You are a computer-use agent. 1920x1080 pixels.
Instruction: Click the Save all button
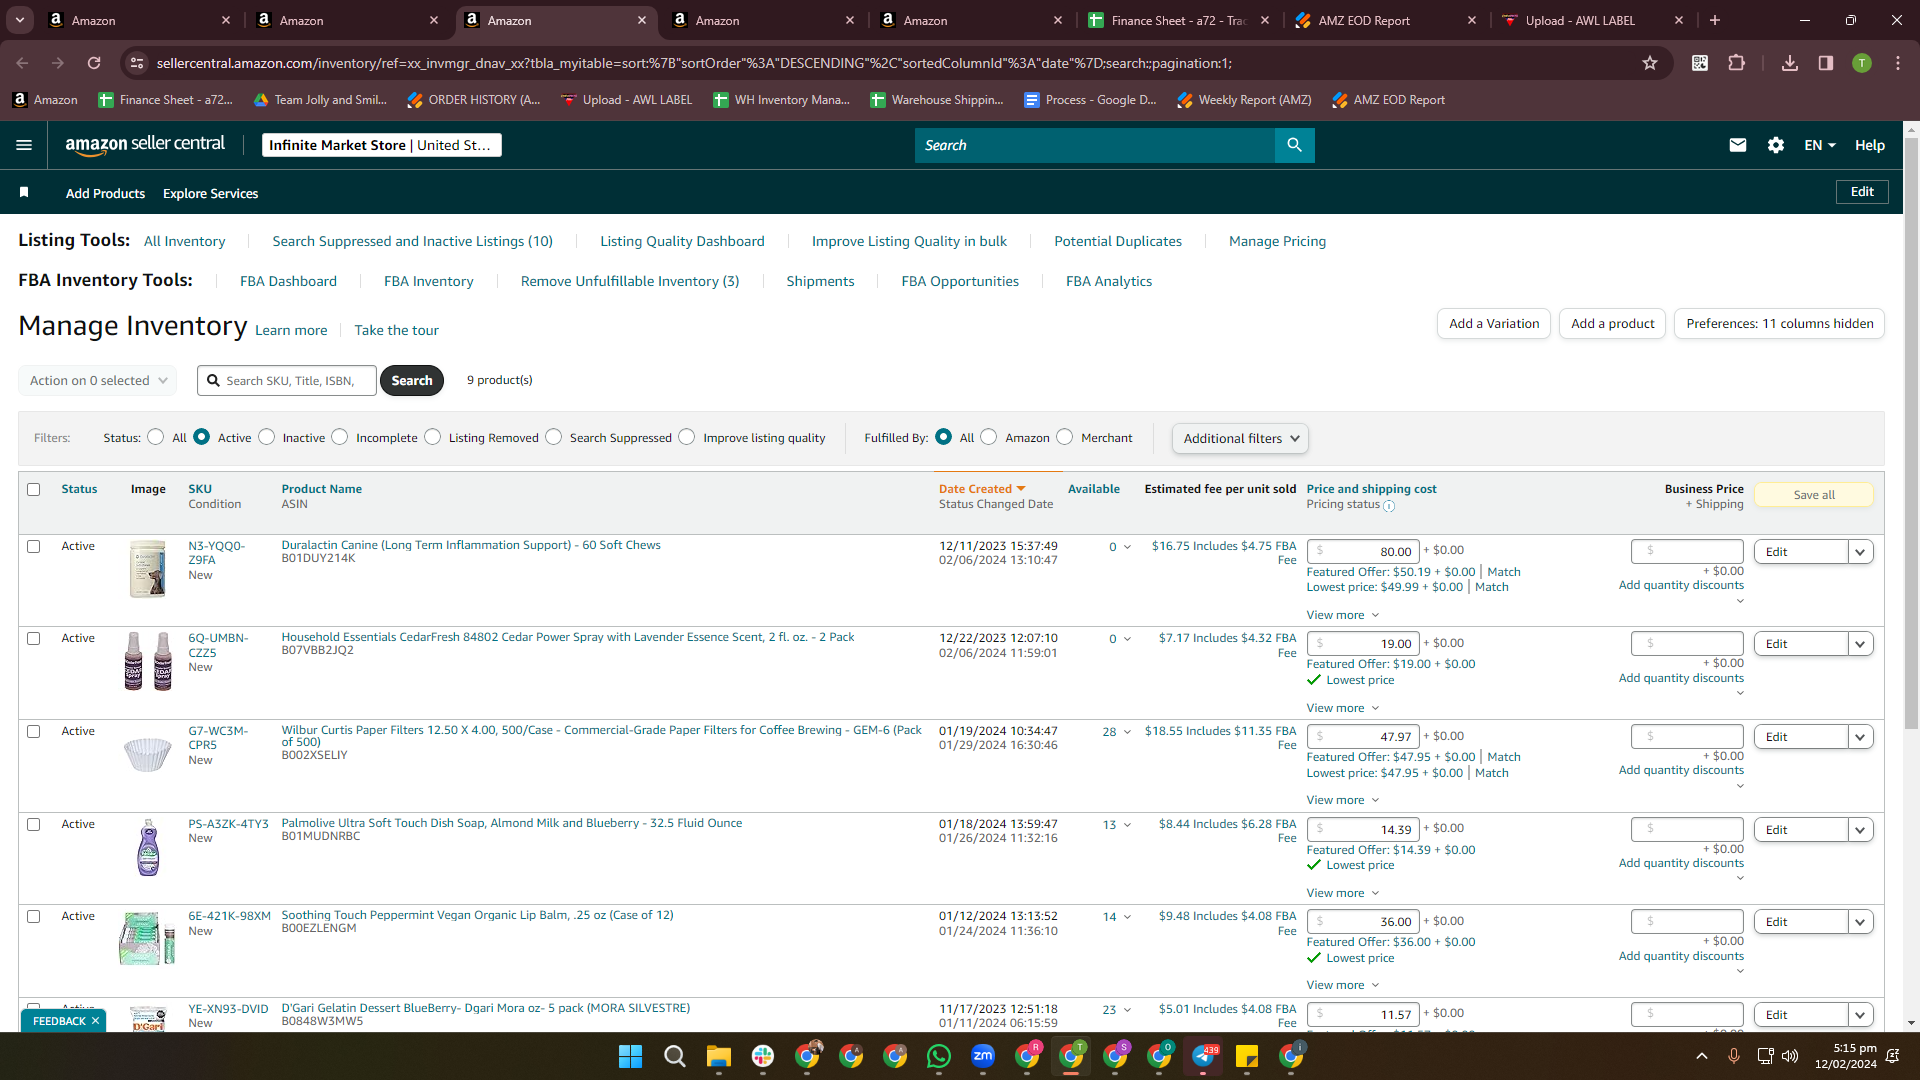(1814, 495)
